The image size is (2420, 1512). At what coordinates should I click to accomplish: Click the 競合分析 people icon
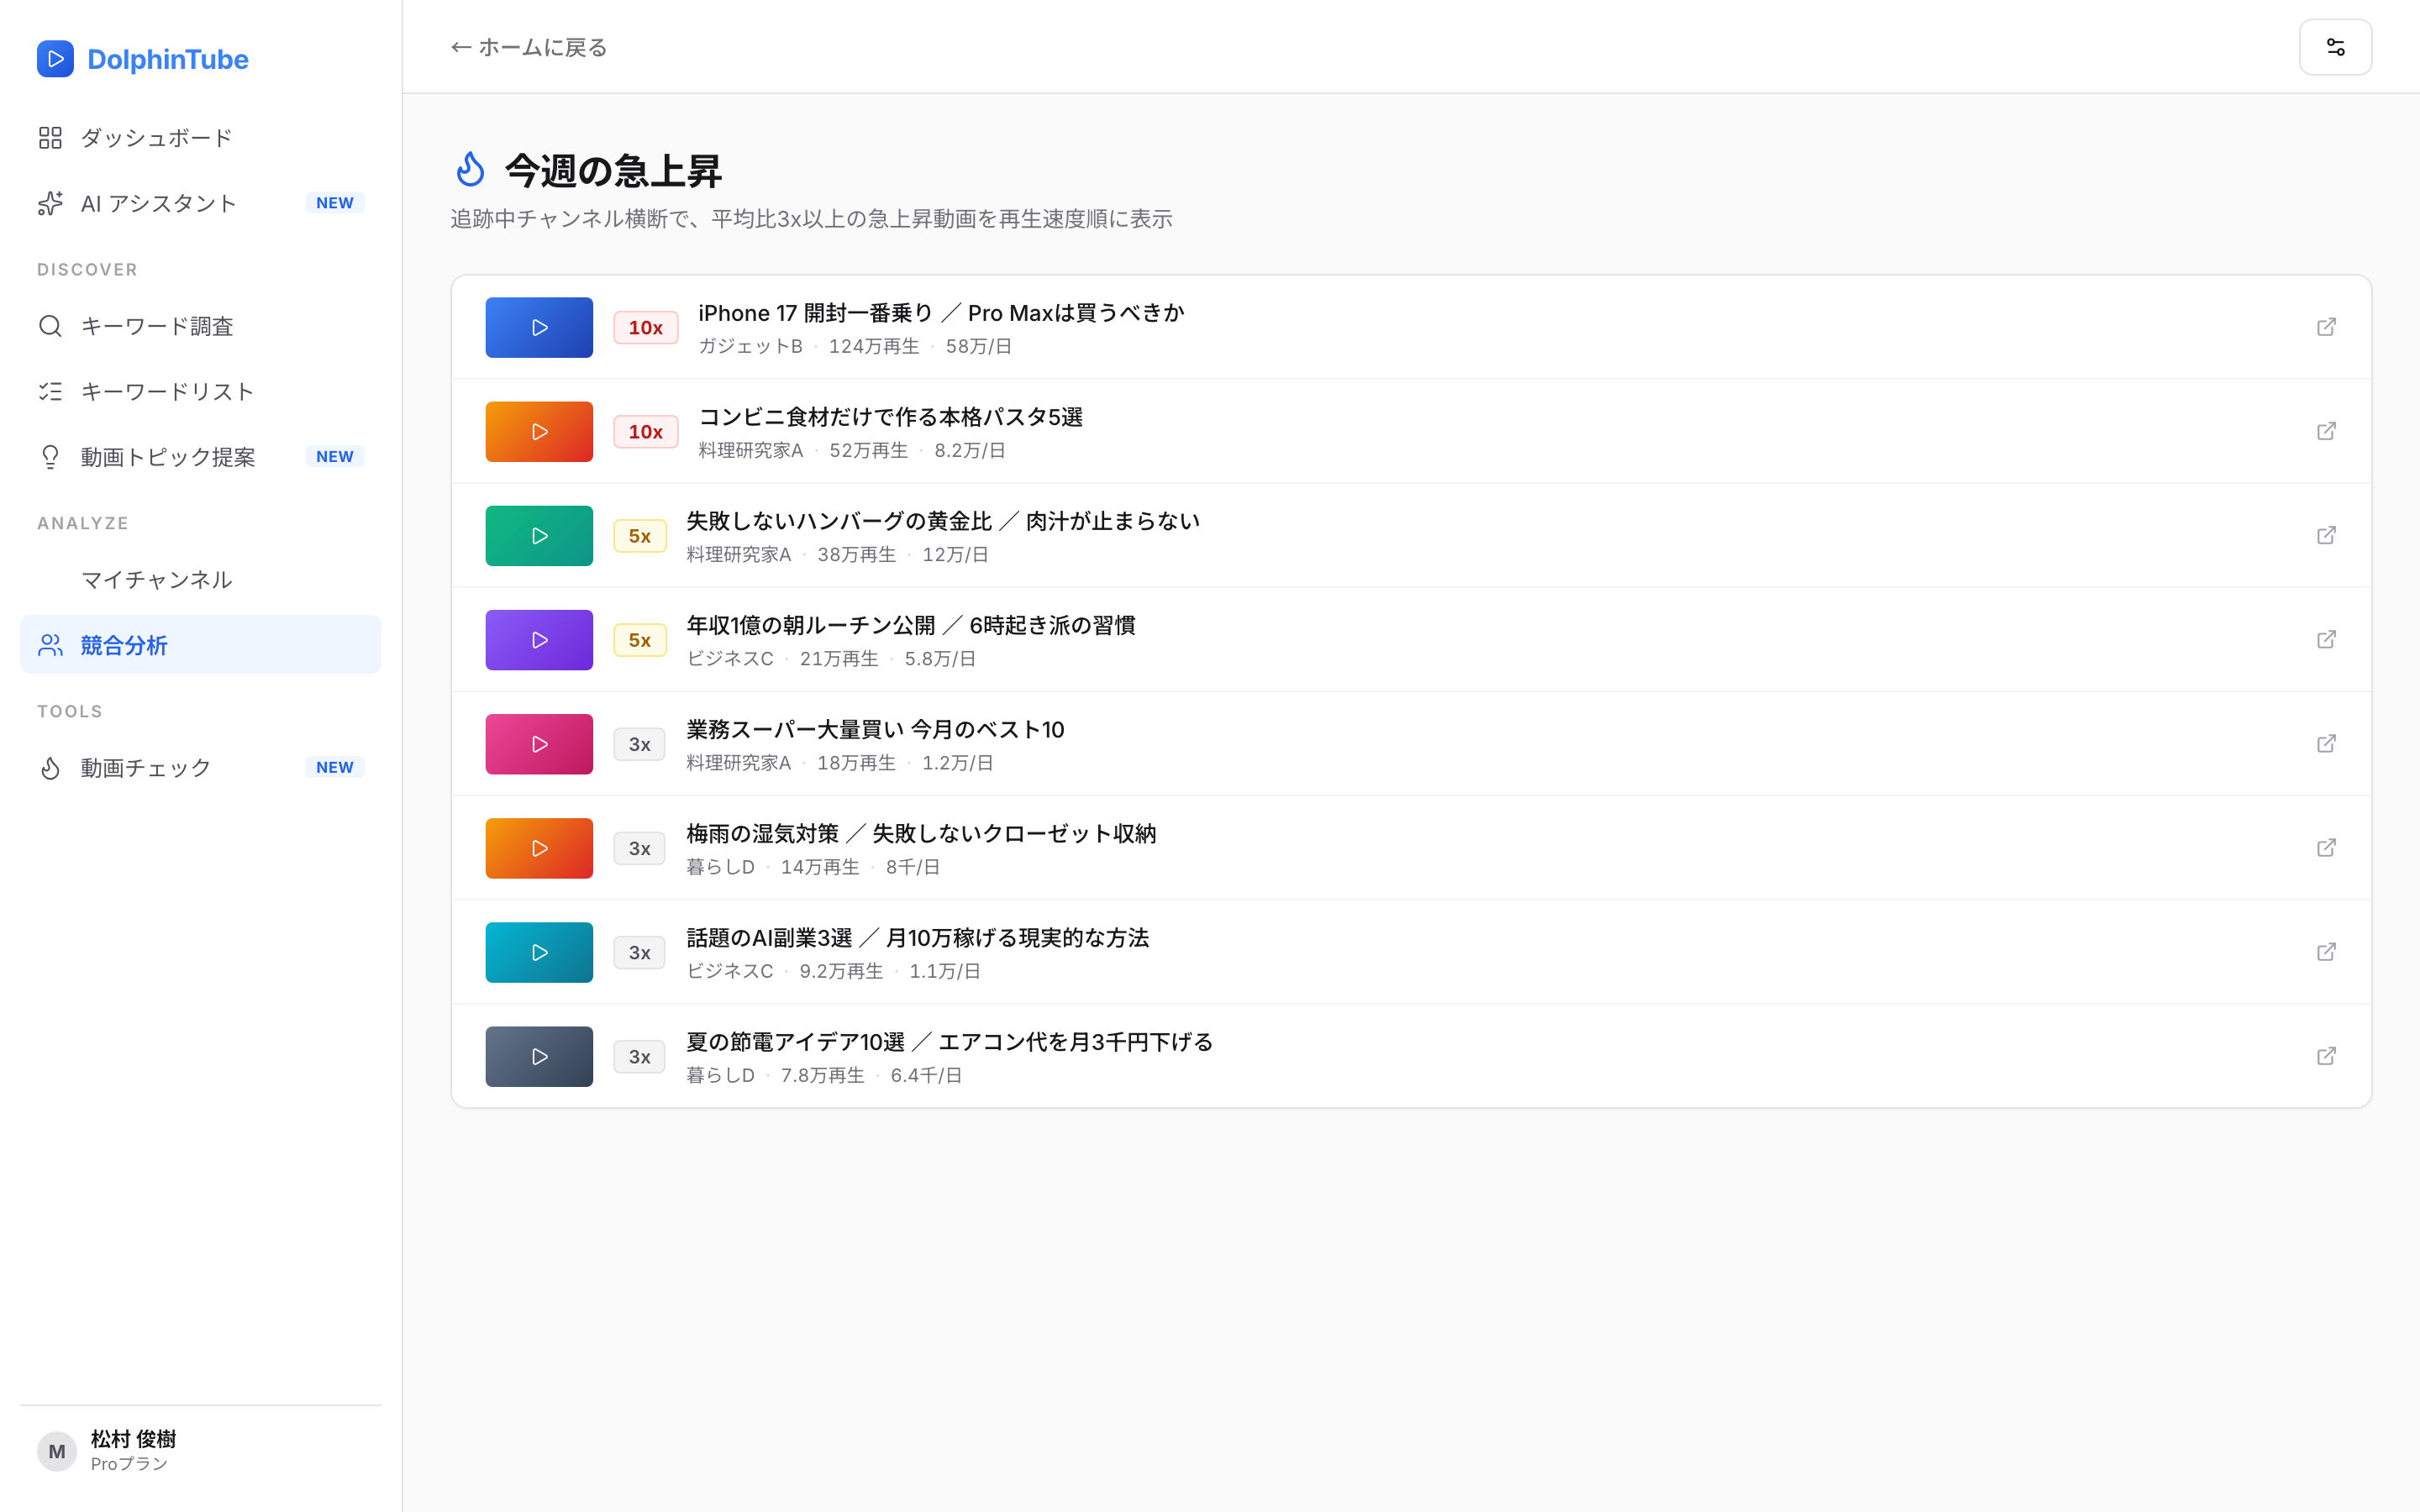coord(50,645)
